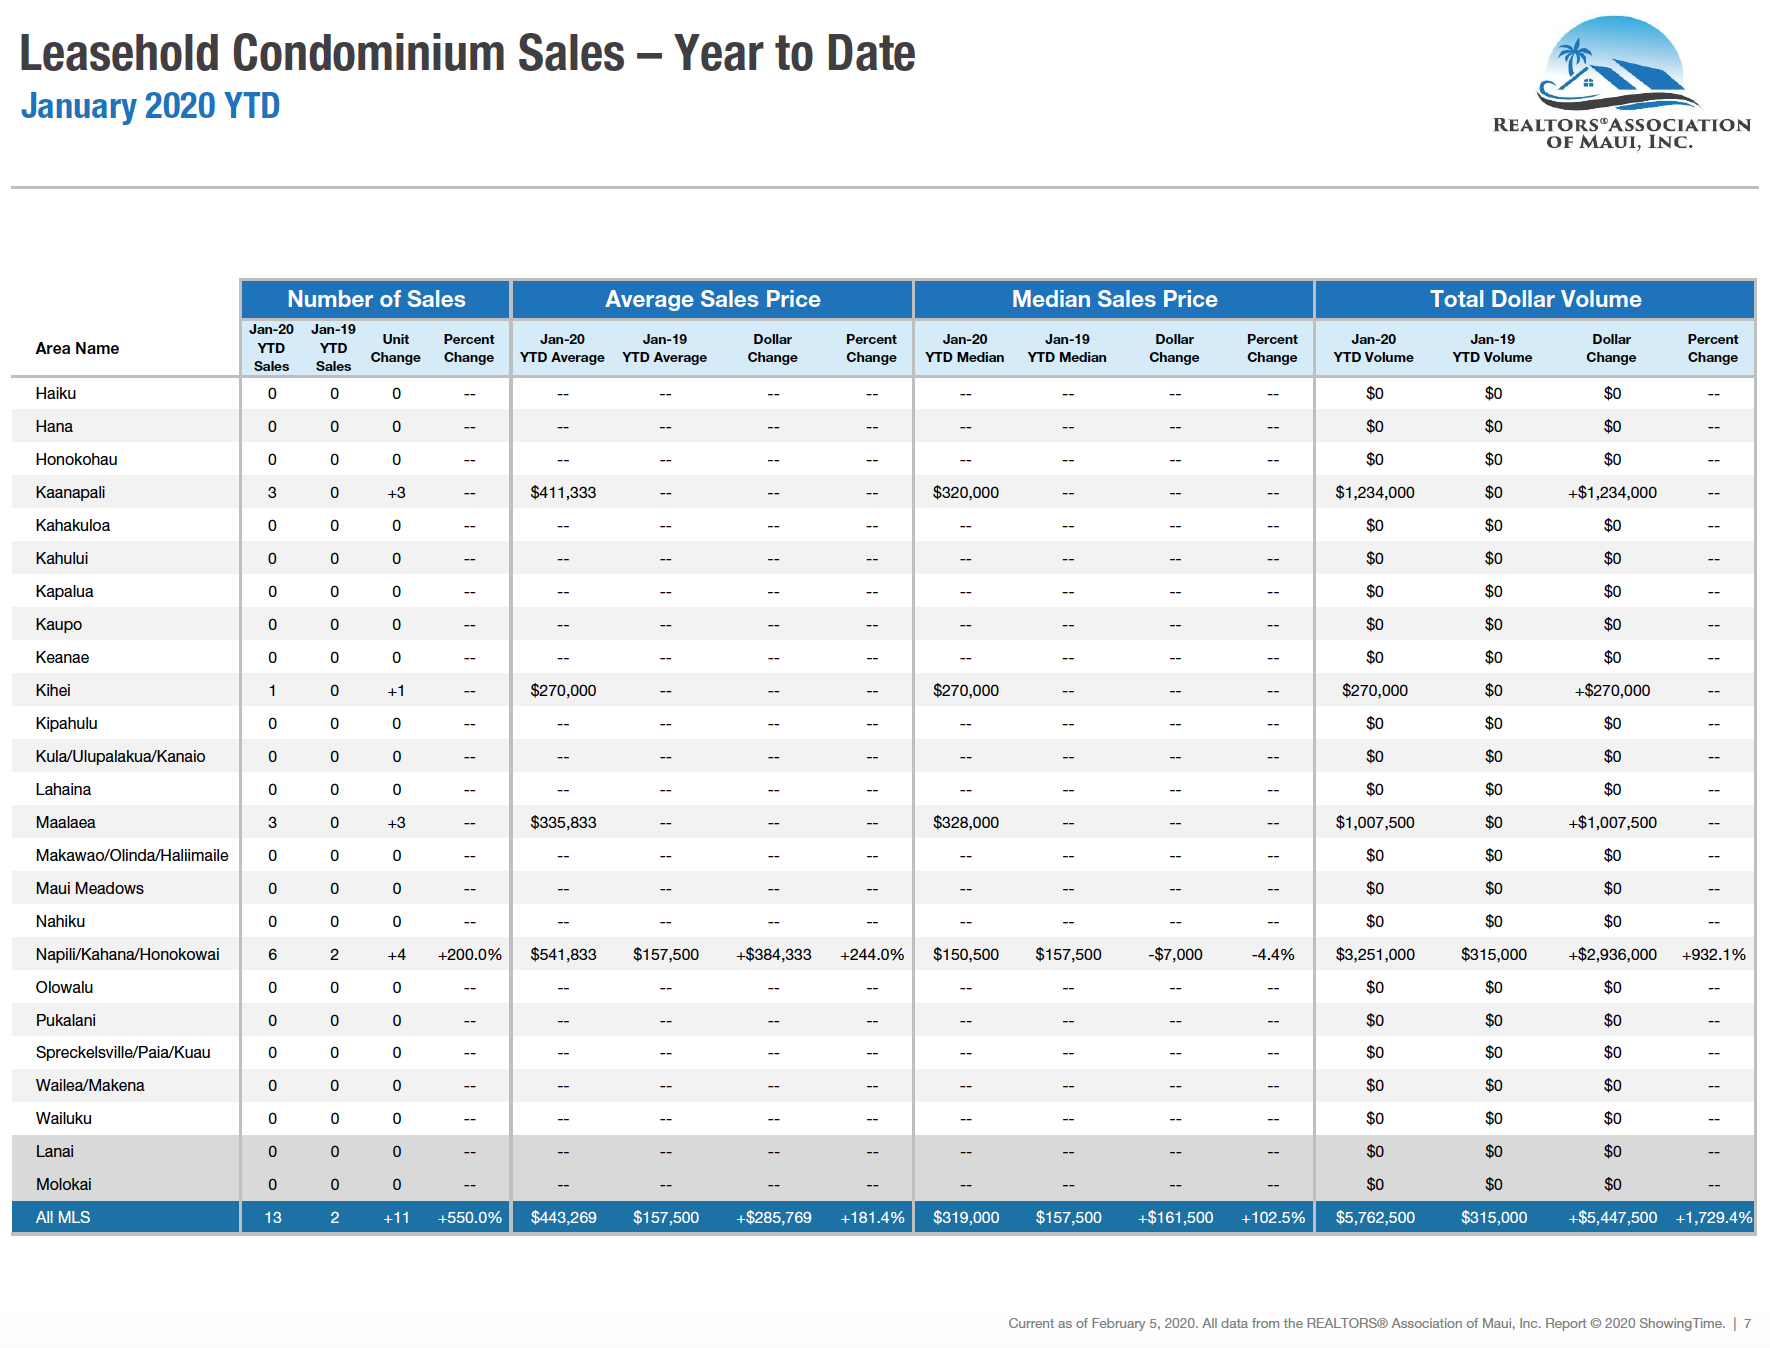This screenshot has width=1770, height=1348.
Task: Click Kaanapali average price '$411,333'
Action: click(563, 492)
